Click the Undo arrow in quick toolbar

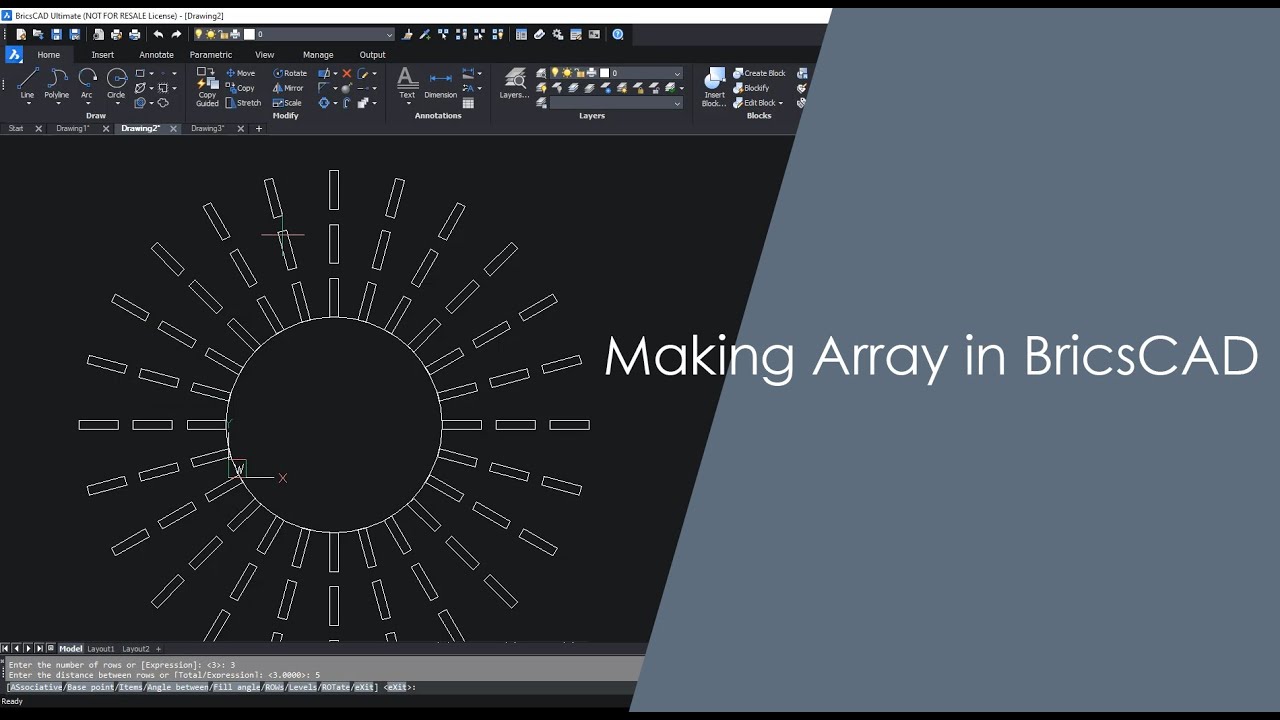click(158, 34)
